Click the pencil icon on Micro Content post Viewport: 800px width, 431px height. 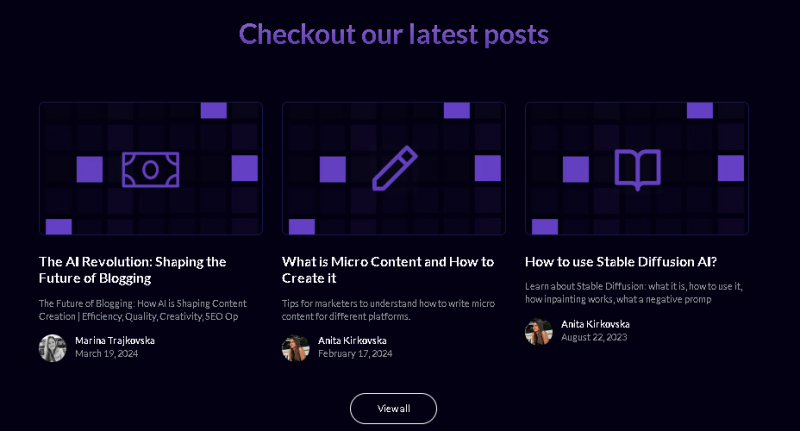[x=394, y=169]
